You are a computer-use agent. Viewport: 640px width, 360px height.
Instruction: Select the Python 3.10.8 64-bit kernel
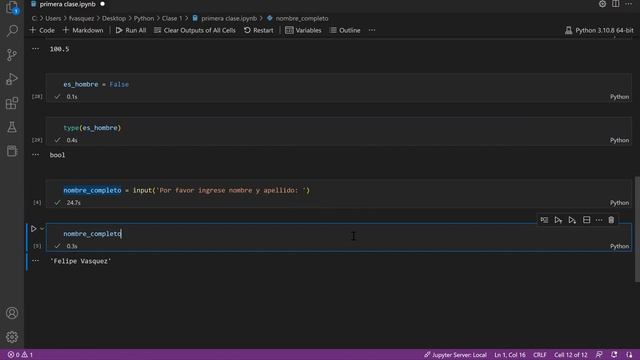tap(599, 30)
